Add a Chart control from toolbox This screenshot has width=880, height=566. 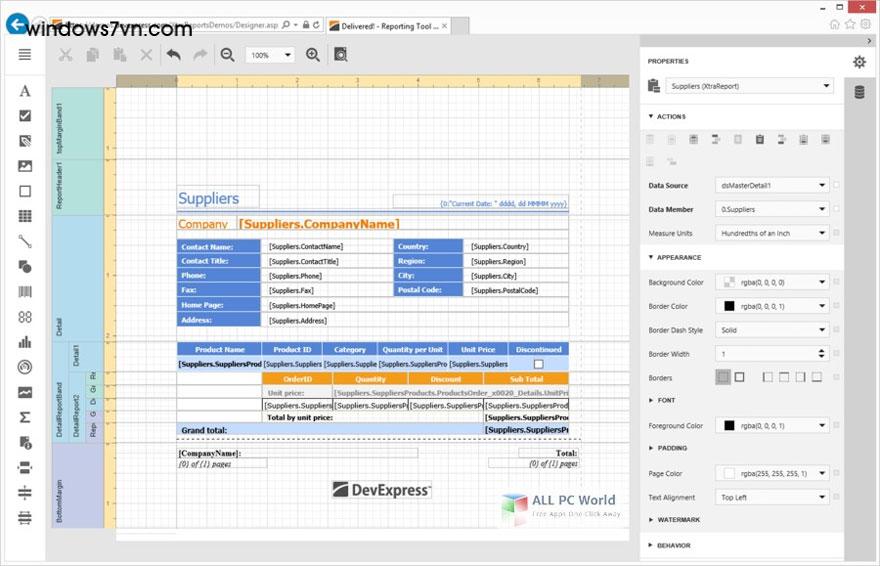pos(25,342)
